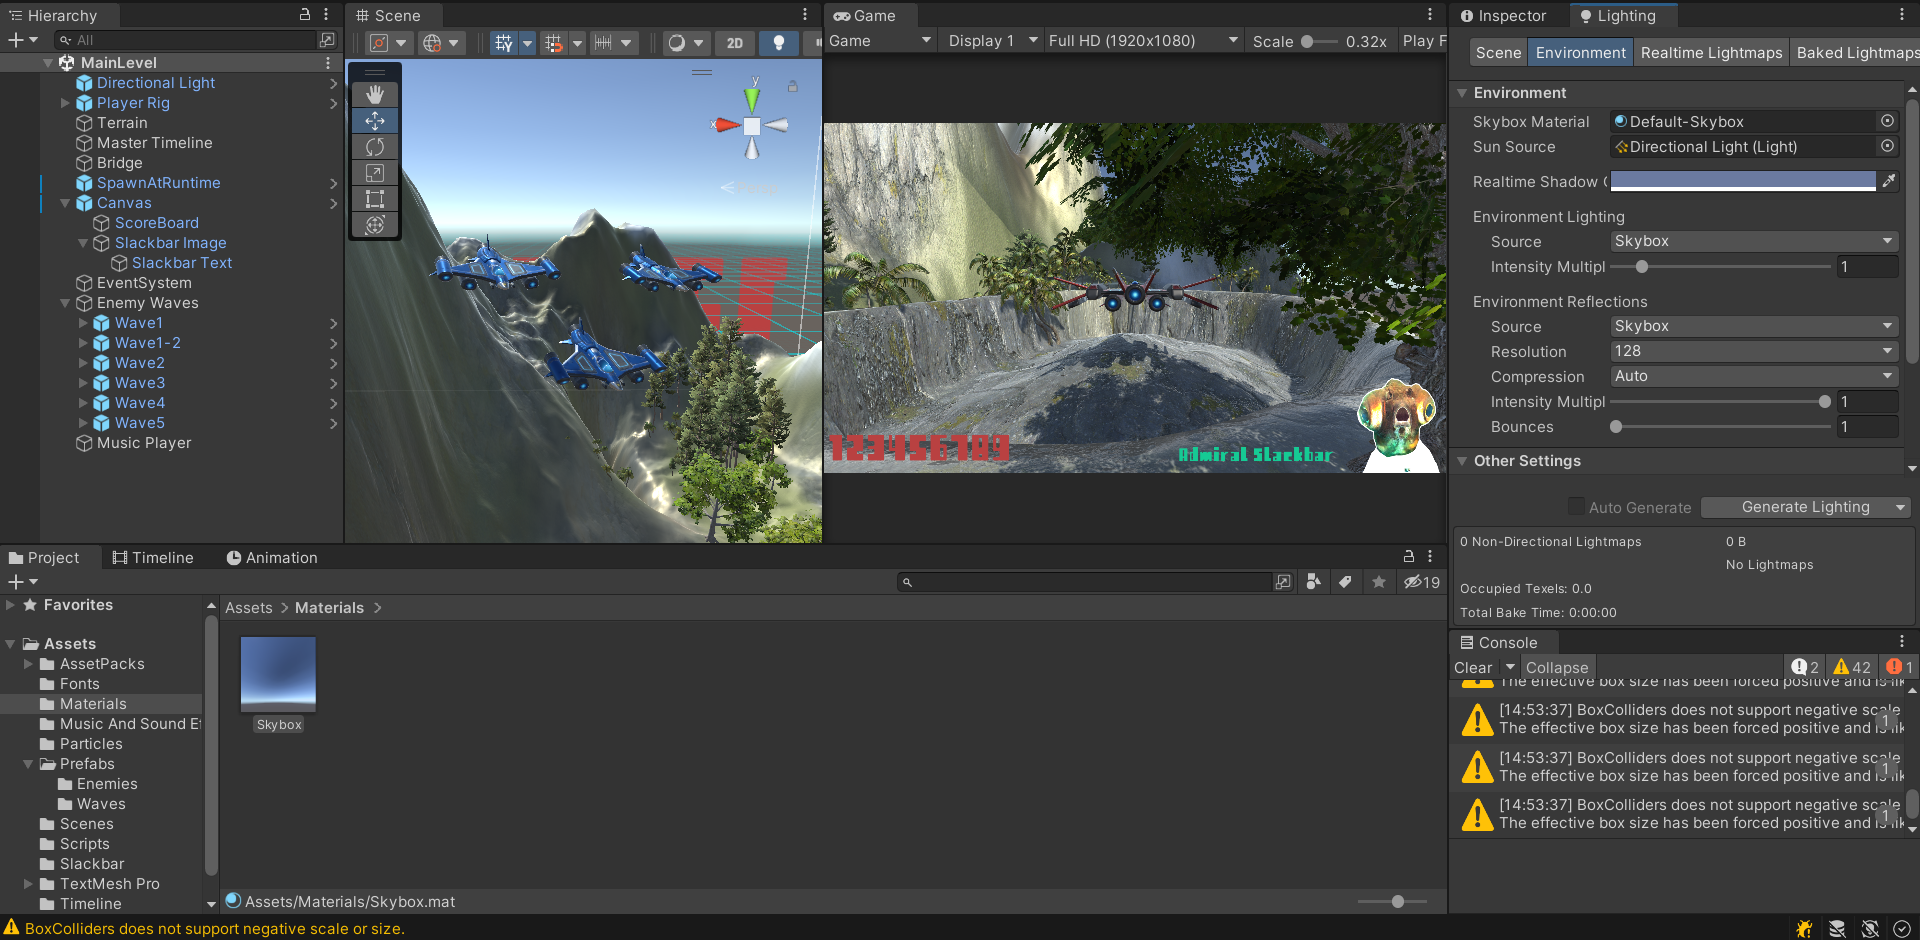
Task: Click the auto-refresh disabled status icon
Action: coord(1870,929)
